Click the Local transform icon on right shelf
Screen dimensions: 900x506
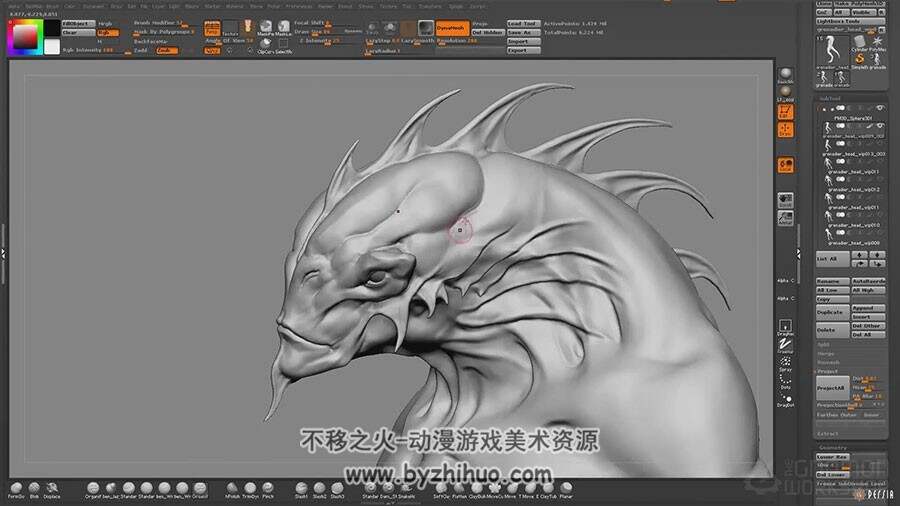click(x=785, y=165)
